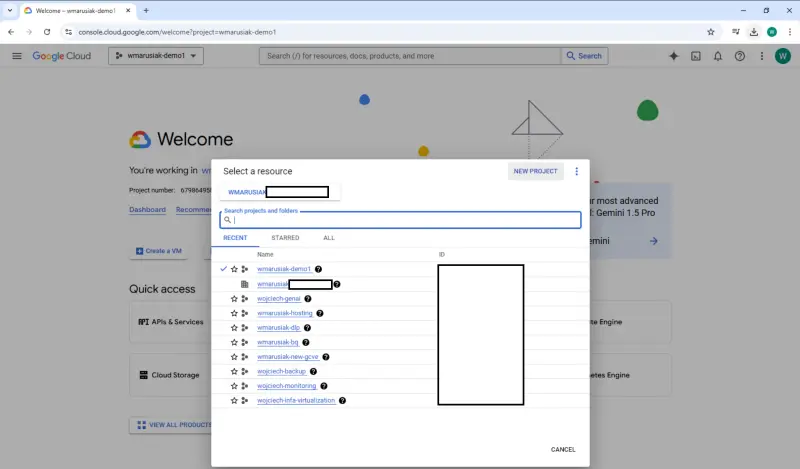Viewport: 800px width, 469px height.
Task: Click the Google Cloud logo
Action: 62,56
